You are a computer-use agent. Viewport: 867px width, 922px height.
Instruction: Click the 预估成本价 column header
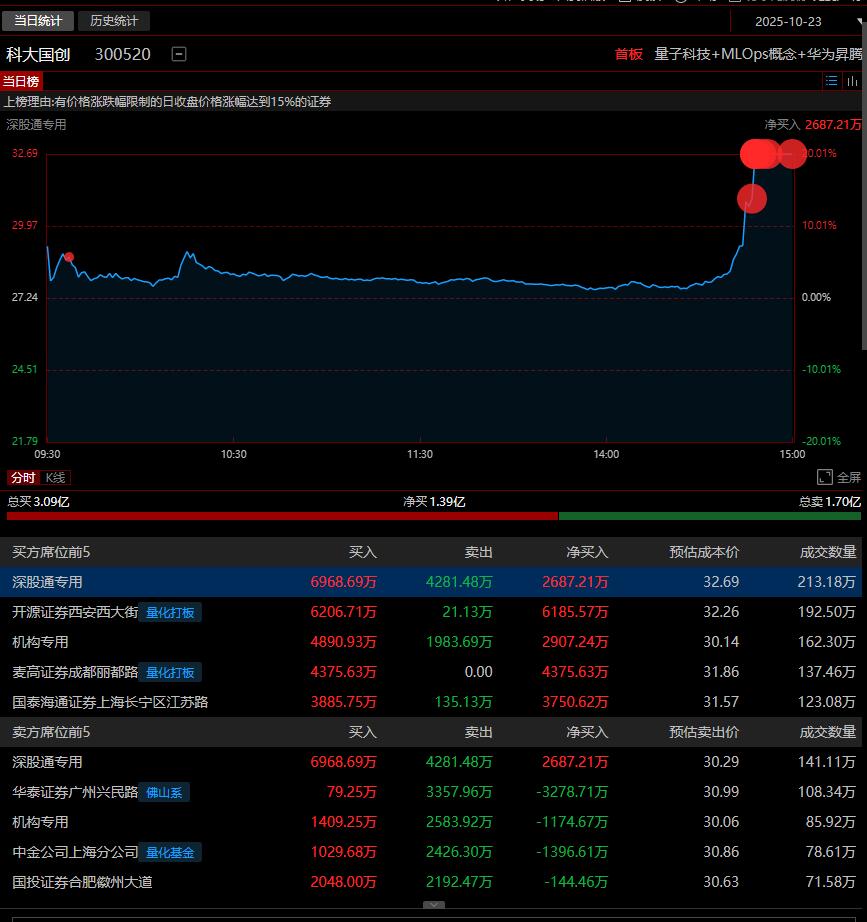coord(704,552)
